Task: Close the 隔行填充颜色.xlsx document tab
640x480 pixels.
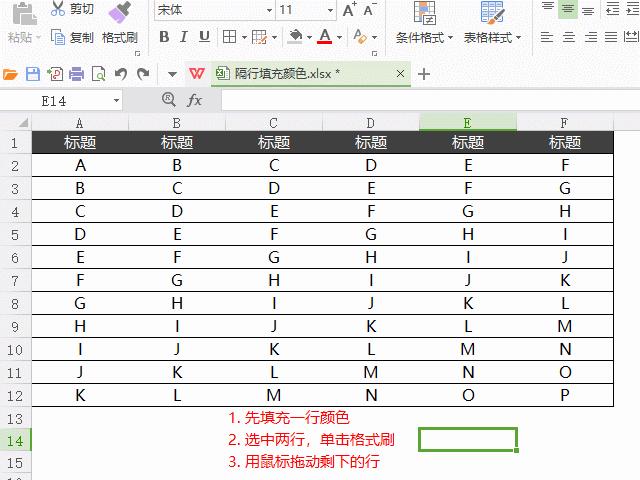Action: (400, 74)
